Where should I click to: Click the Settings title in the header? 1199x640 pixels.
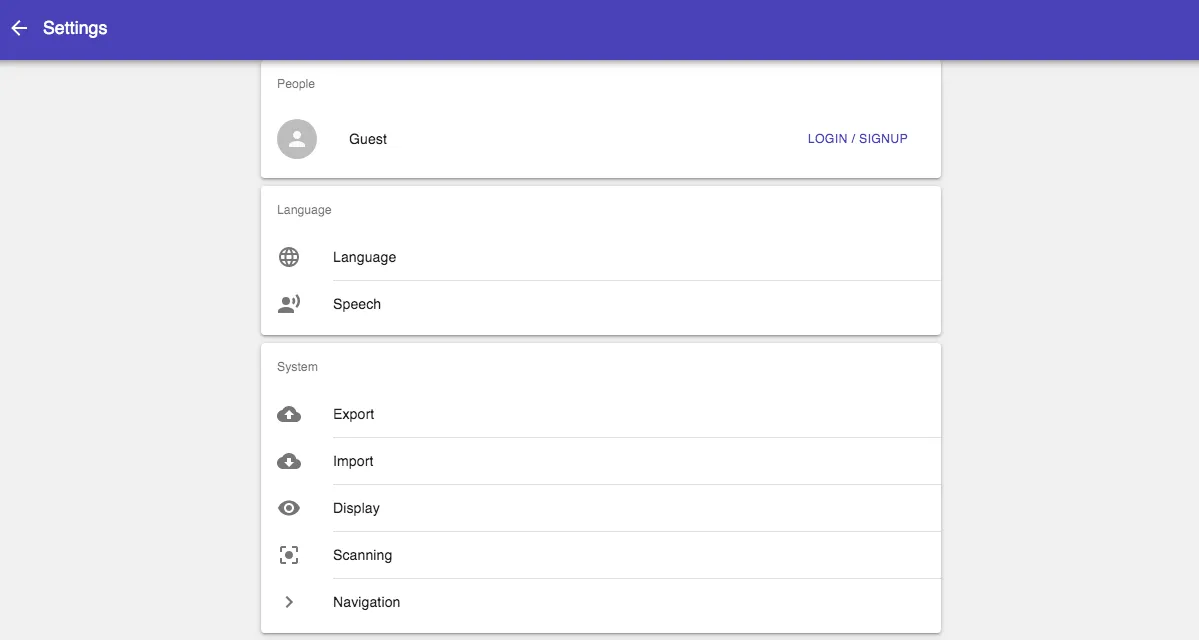click(x=75, y=28)
